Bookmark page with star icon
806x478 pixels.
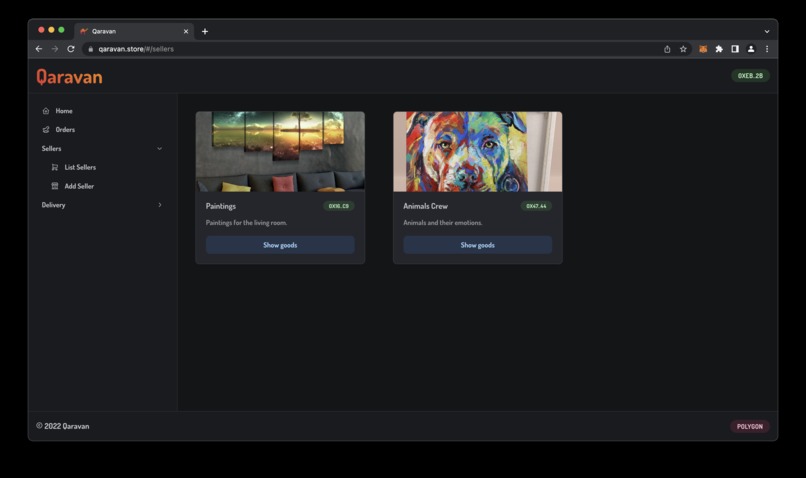(683, 49)
